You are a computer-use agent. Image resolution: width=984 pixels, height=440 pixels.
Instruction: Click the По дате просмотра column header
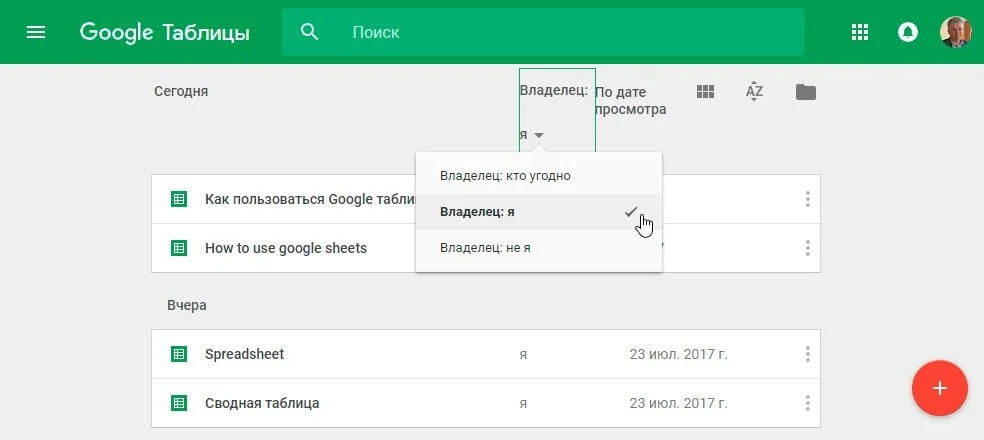(630, 101)
